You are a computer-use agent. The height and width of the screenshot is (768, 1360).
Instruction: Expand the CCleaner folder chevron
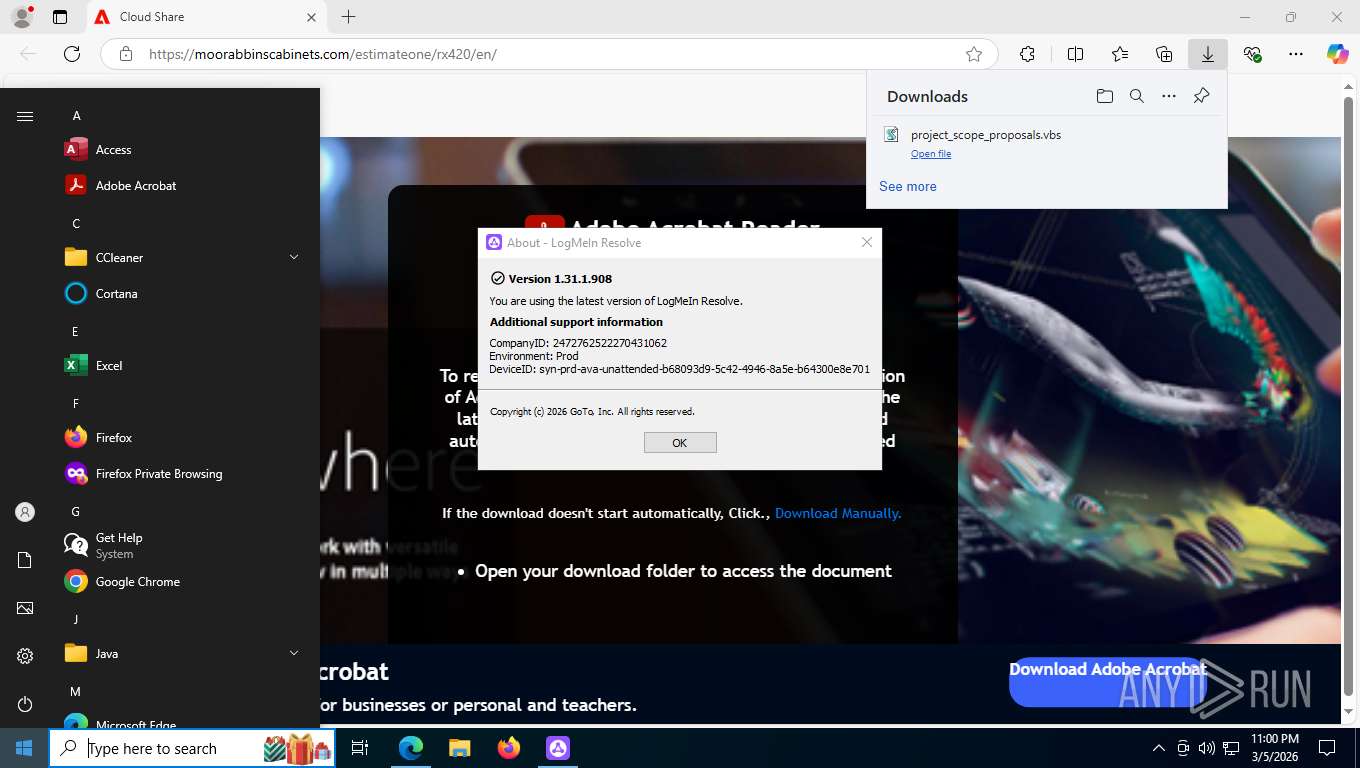294,258
